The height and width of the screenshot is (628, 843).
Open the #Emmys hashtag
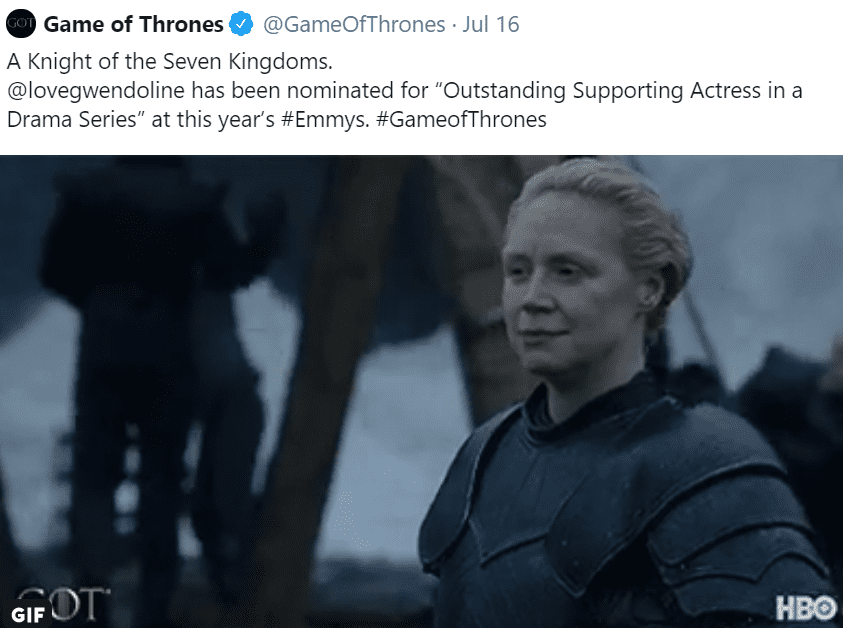[325, 119]
